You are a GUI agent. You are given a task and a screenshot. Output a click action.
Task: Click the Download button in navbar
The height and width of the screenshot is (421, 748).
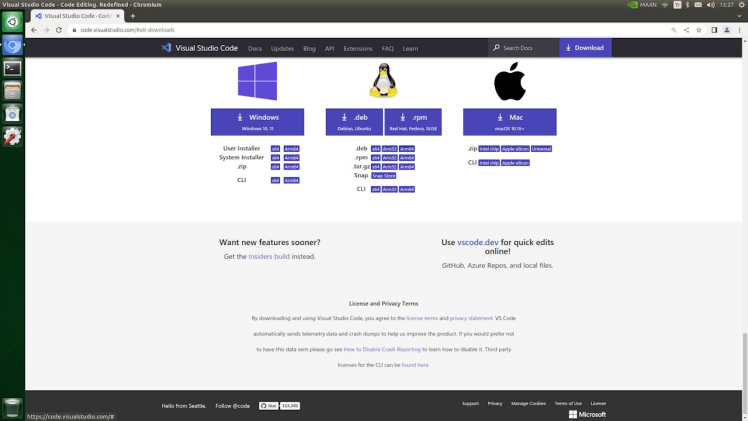pyautogui.click(x=585, y=48)
